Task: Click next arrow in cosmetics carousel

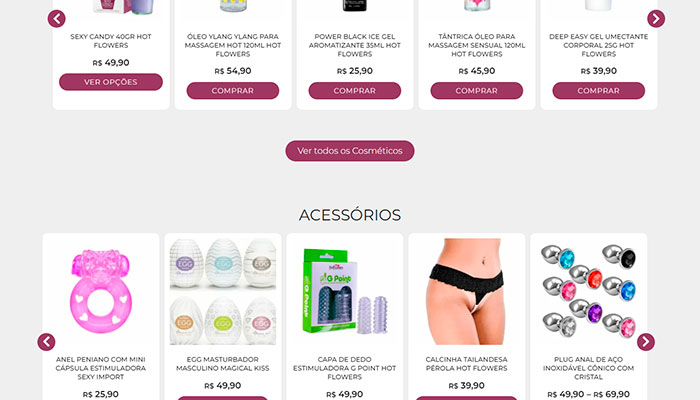Action: [656, 19]
